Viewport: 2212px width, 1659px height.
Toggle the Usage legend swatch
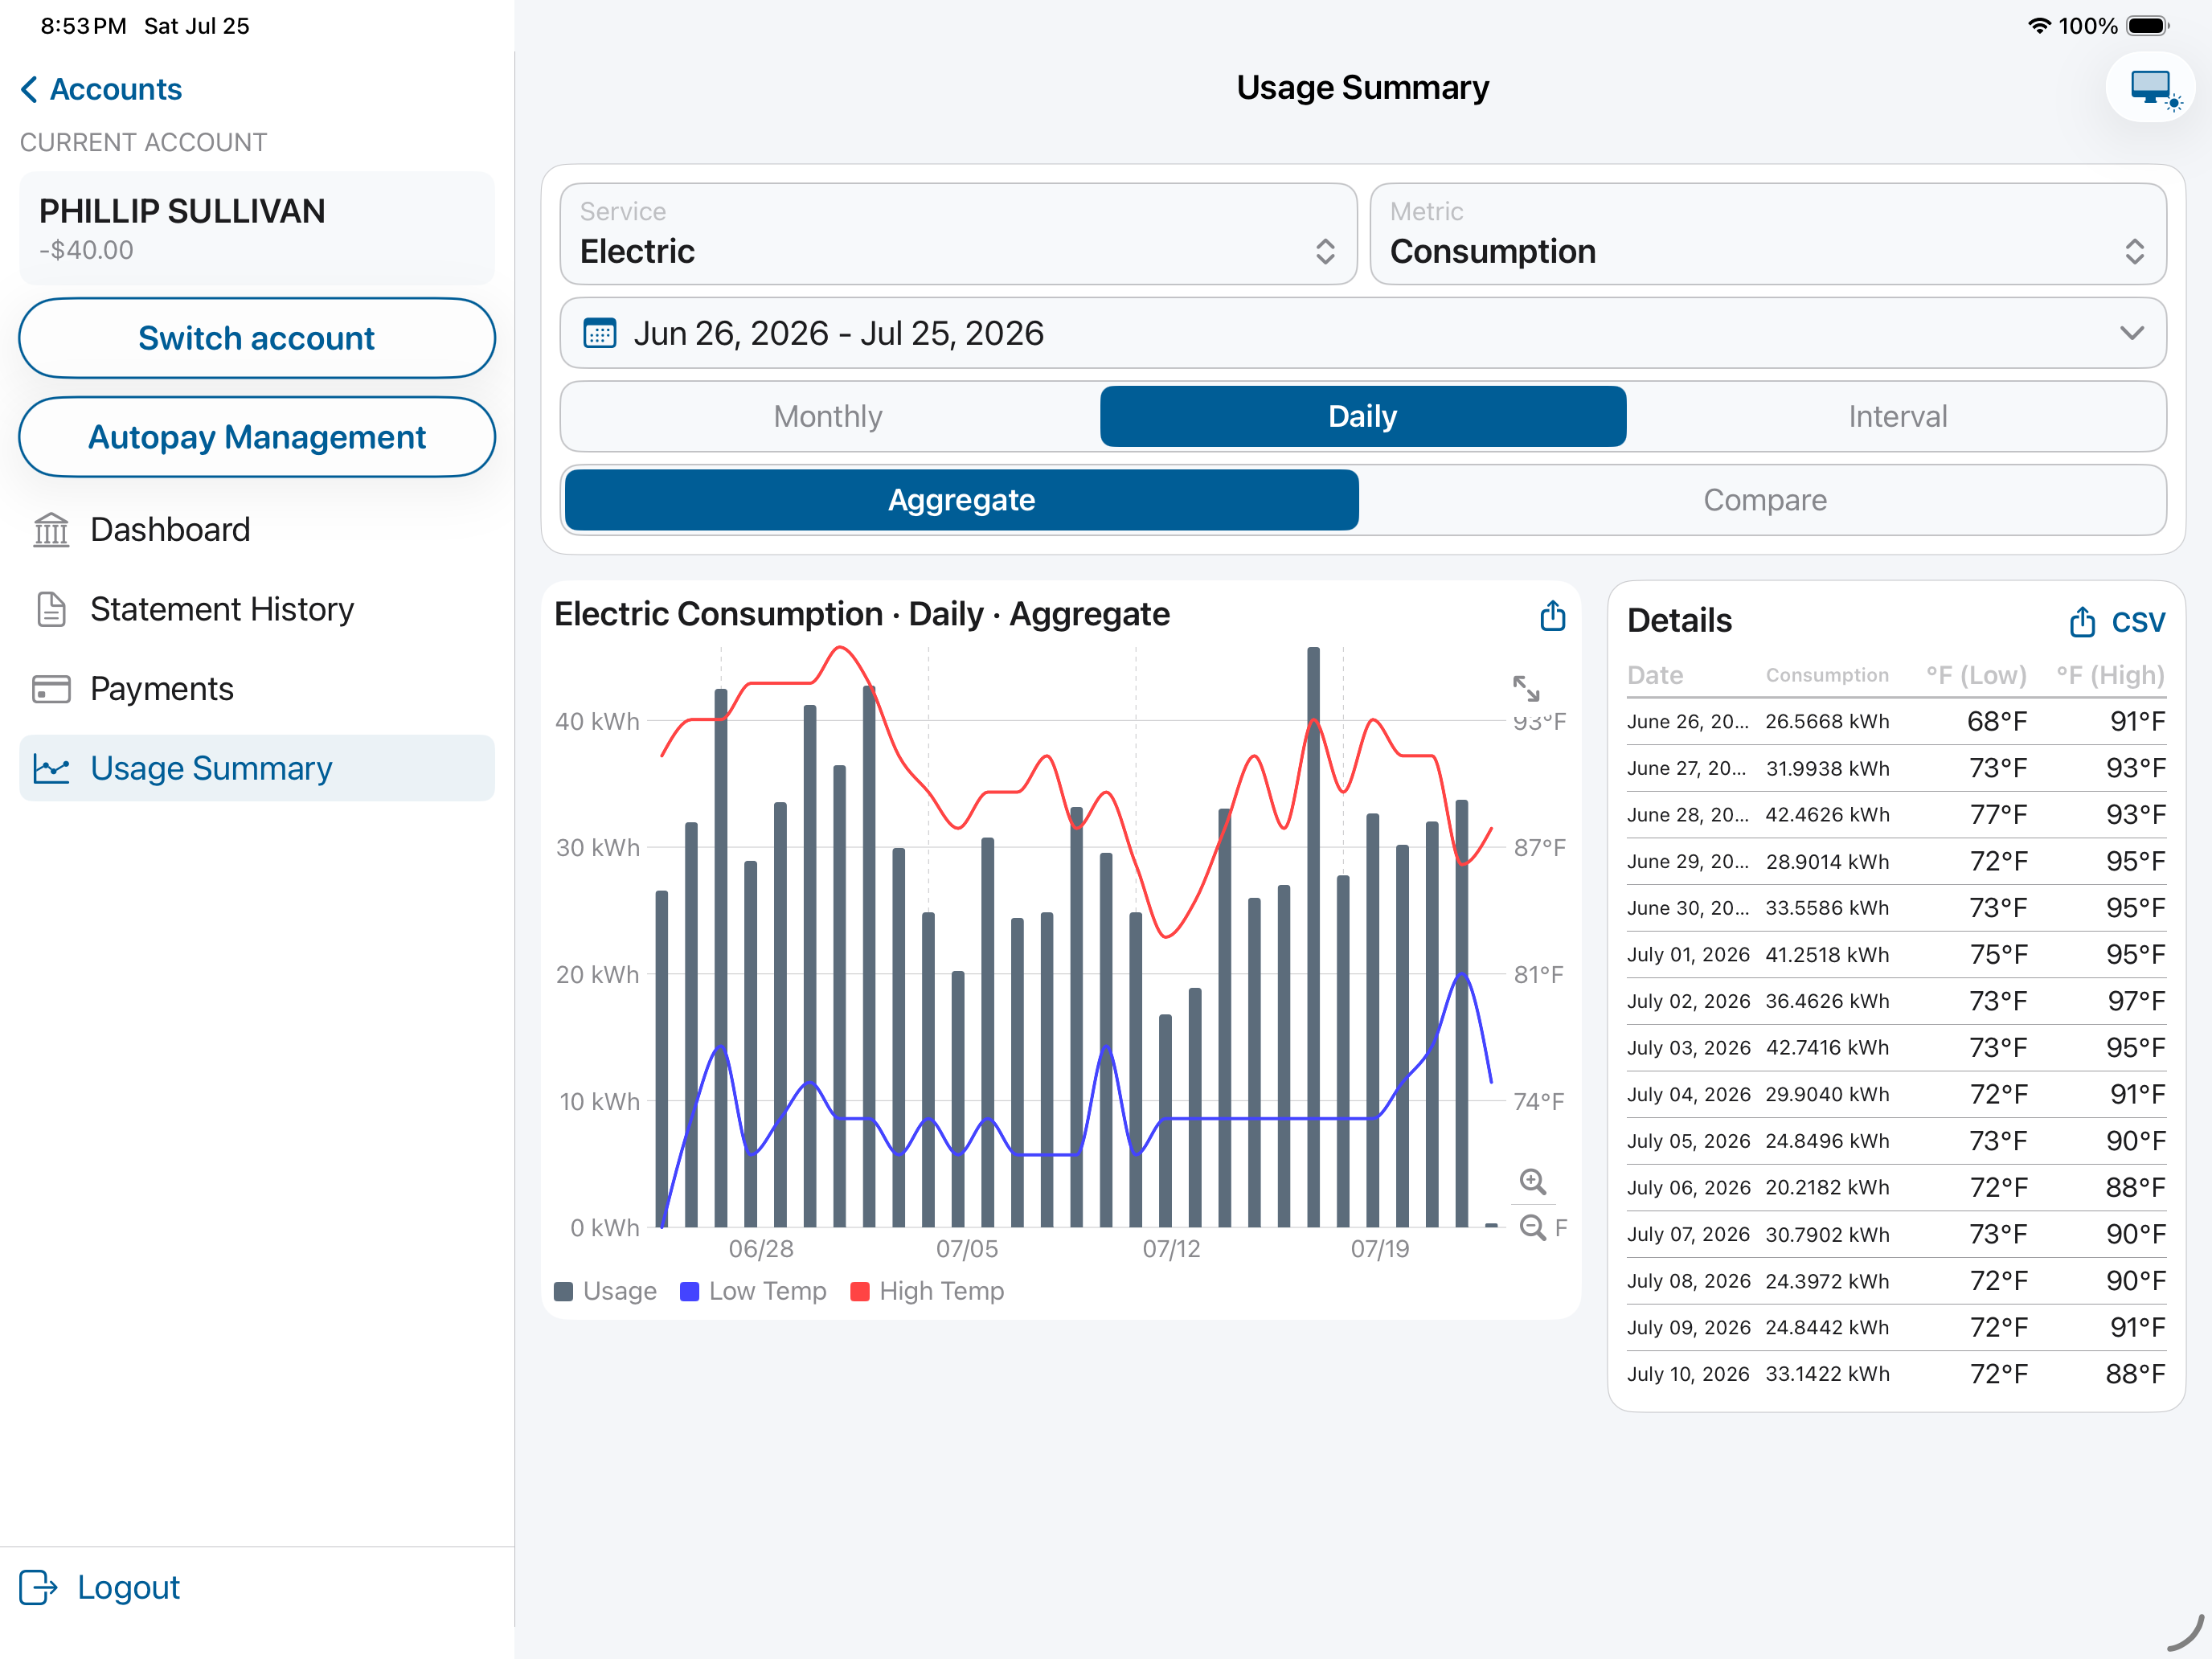point(563,1291)
